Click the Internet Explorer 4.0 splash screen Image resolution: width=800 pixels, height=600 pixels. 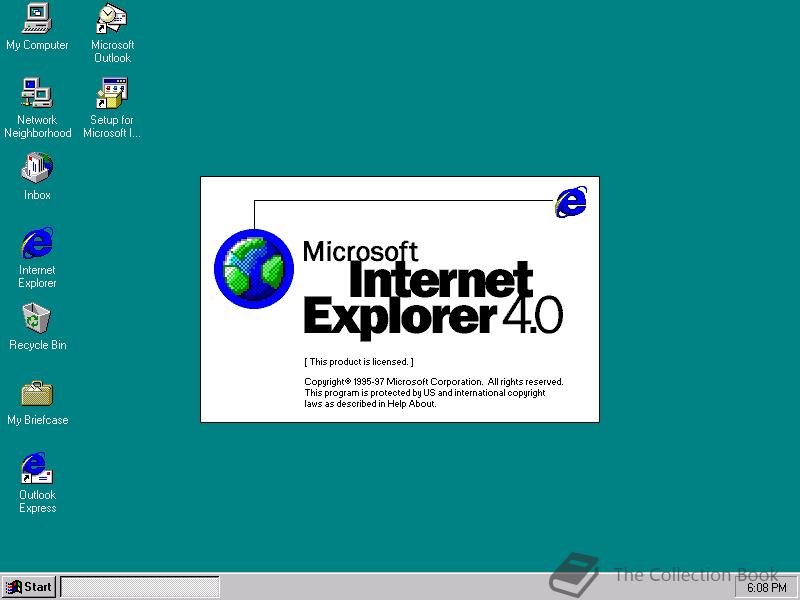coord(400,299)
